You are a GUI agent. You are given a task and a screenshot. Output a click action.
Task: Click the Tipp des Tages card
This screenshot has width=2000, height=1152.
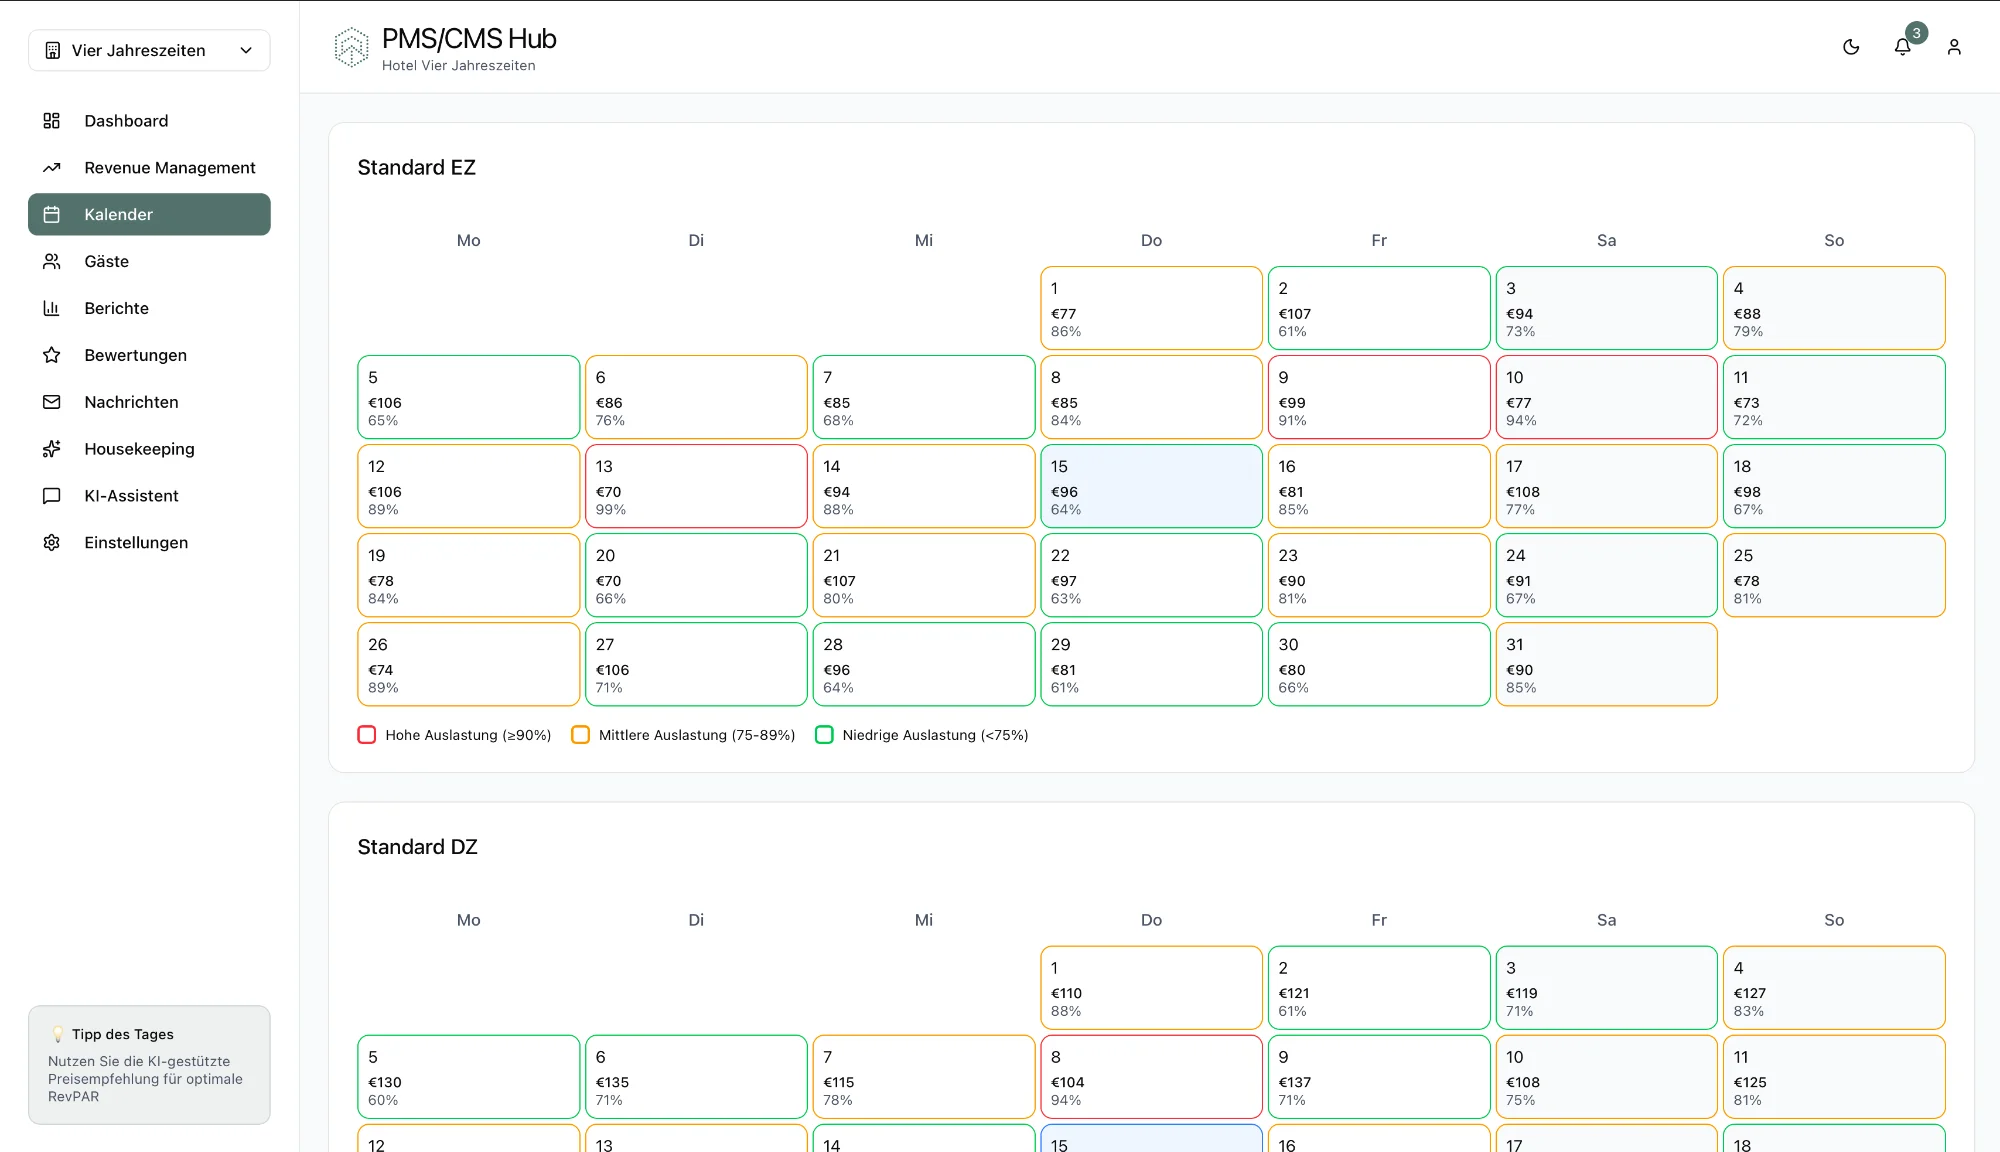(x=149, y=1065)
